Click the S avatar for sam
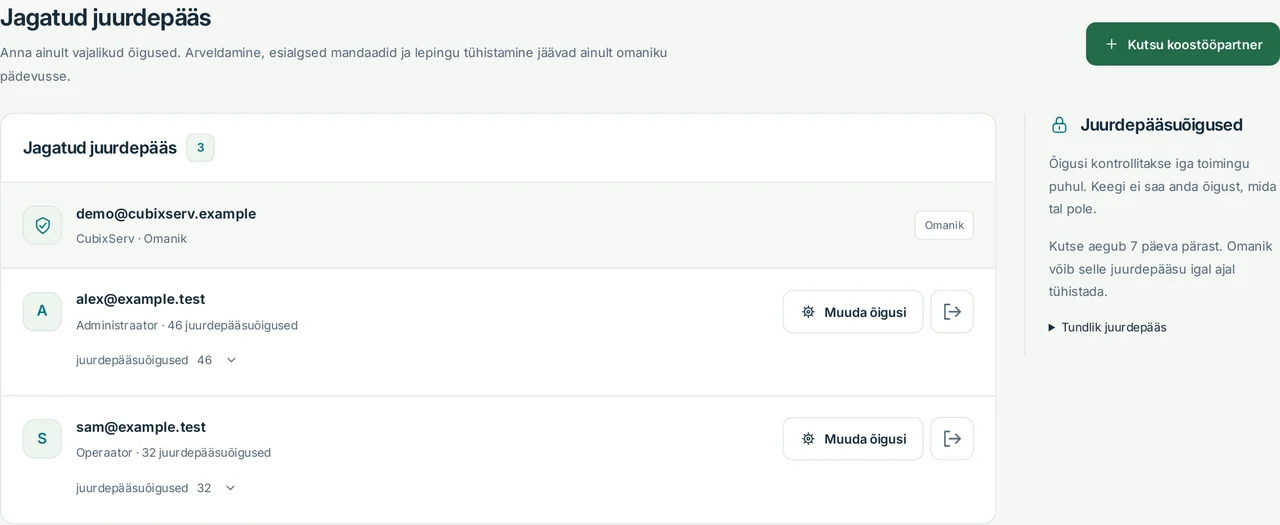The width and height of the screenshot is (1280, 525). pos(42,438)
